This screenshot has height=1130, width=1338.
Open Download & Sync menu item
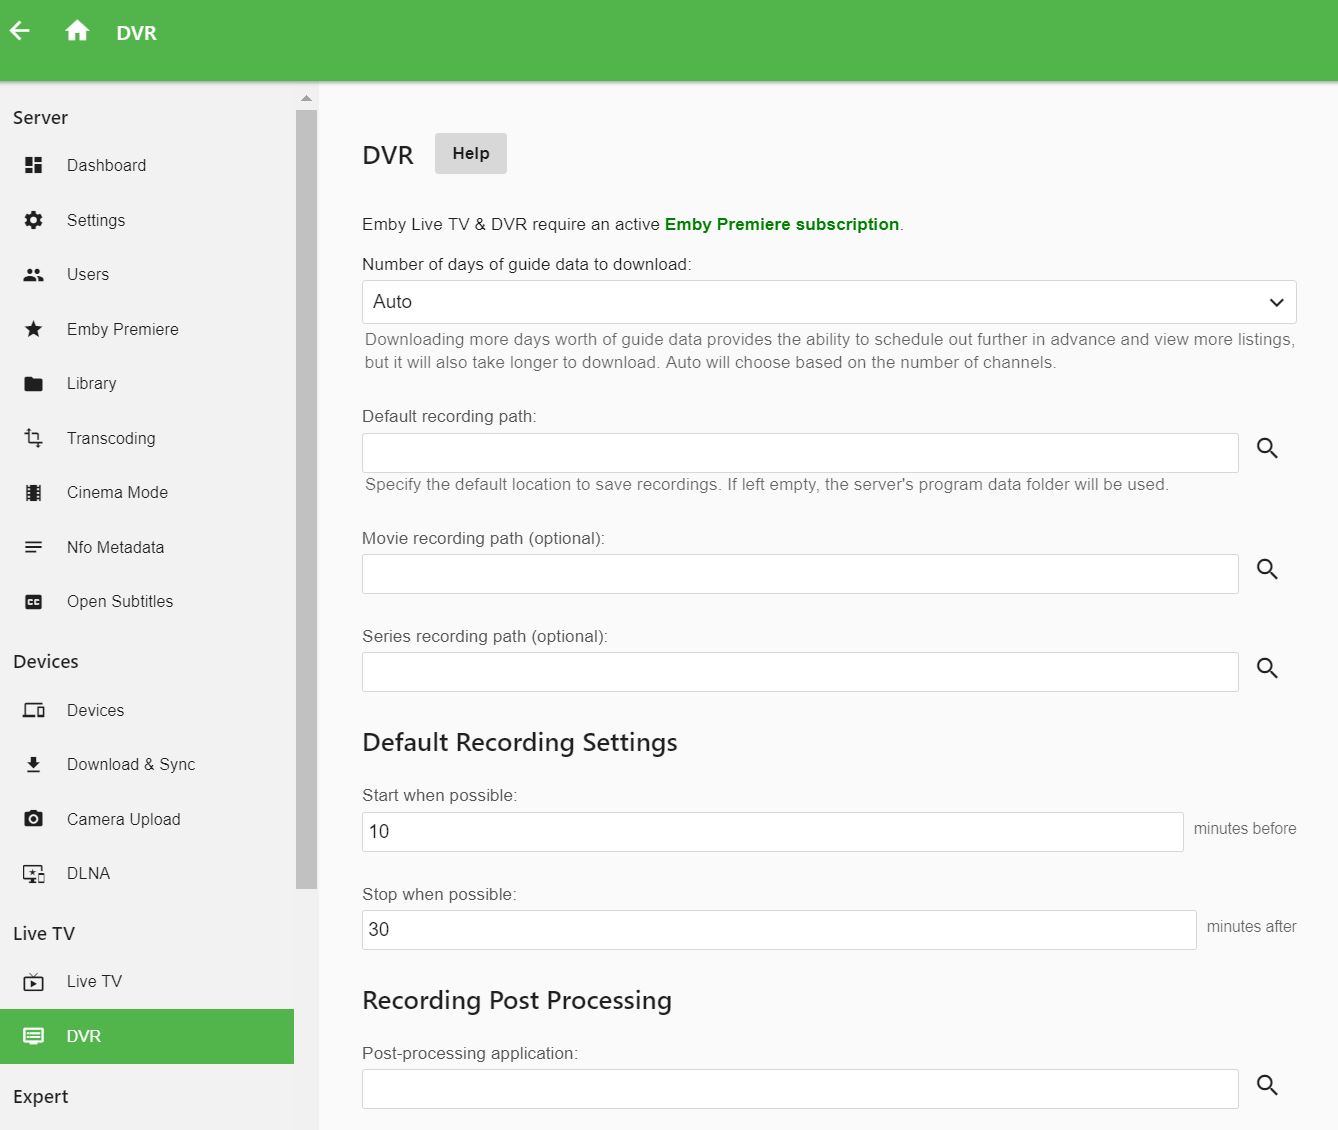tap(147, 764)
